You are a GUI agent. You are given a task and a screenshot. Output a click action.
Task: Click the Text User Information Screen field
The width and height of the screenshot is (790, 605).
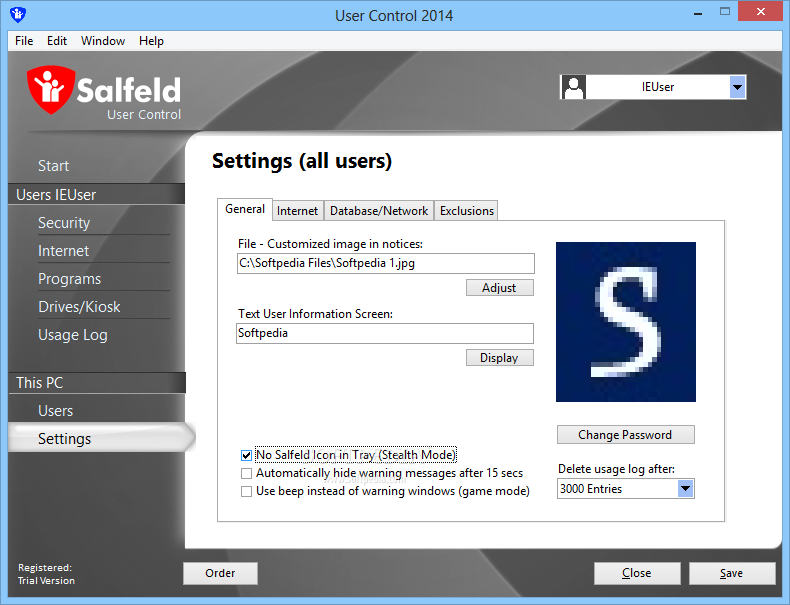coord(385,333)
